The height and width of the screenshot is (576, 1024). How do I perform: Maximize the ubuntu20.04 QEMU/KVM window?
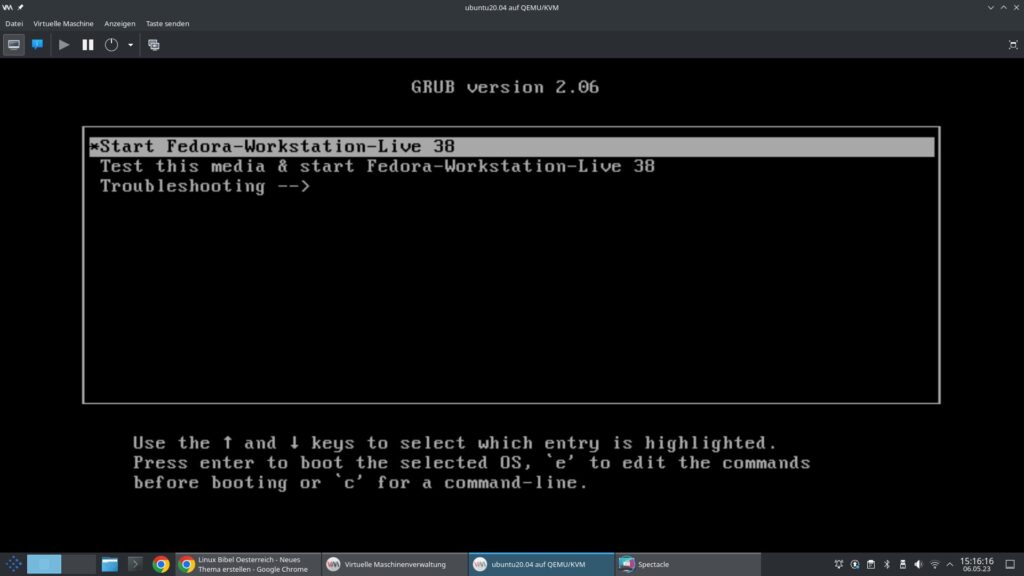coord(1004,7)
